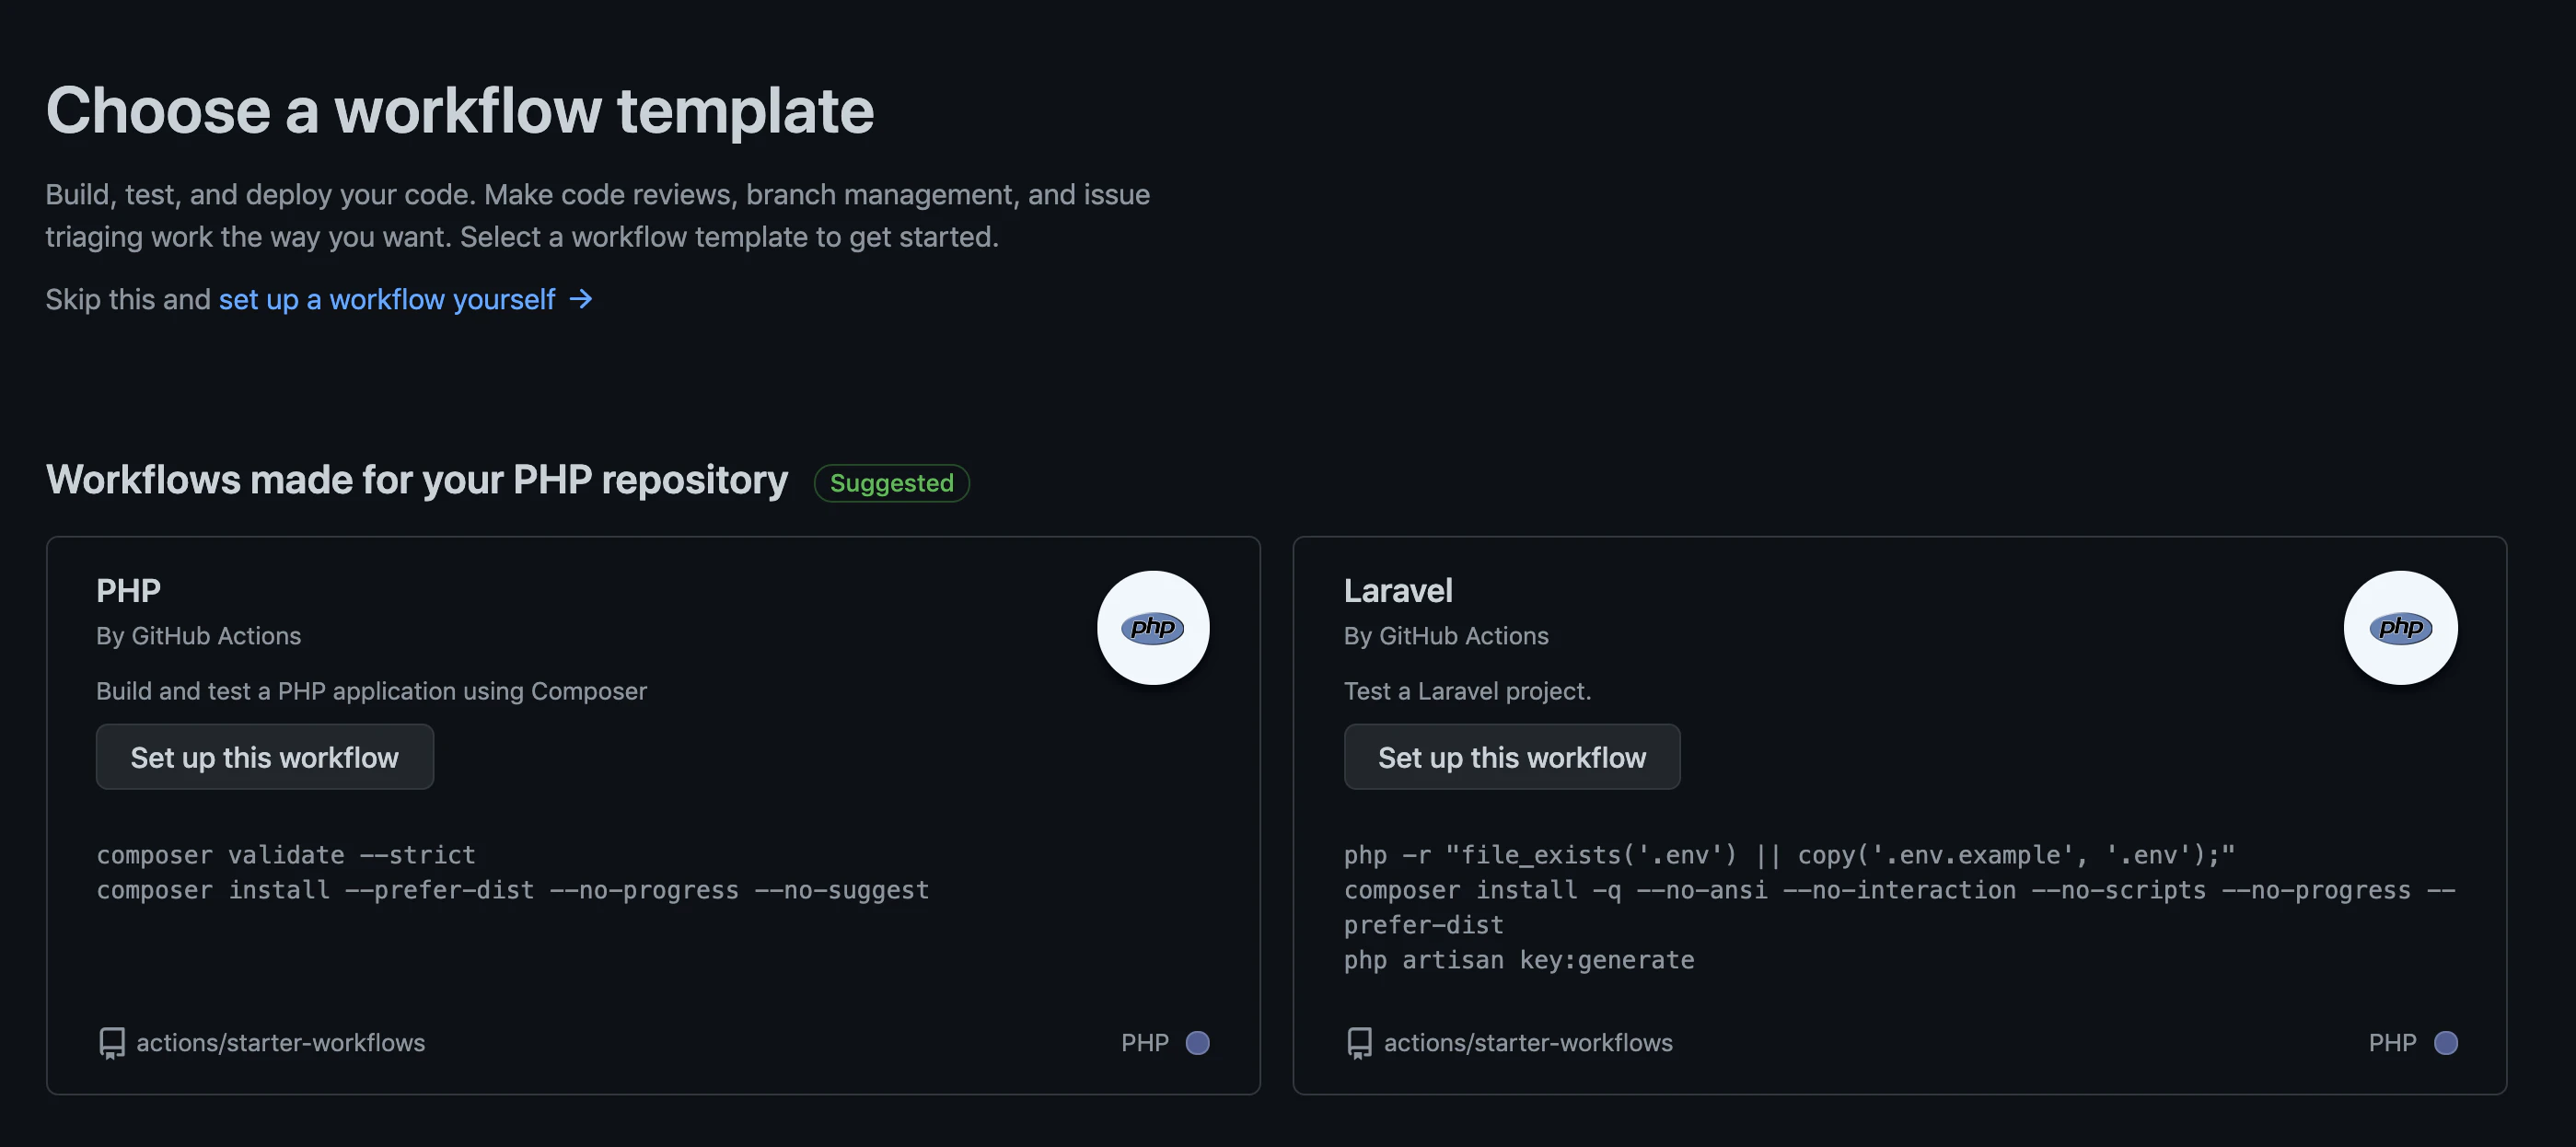Click the 'Choose a workflow template' heading
The image size is (2576, 1147).
(x=460, y=110)
